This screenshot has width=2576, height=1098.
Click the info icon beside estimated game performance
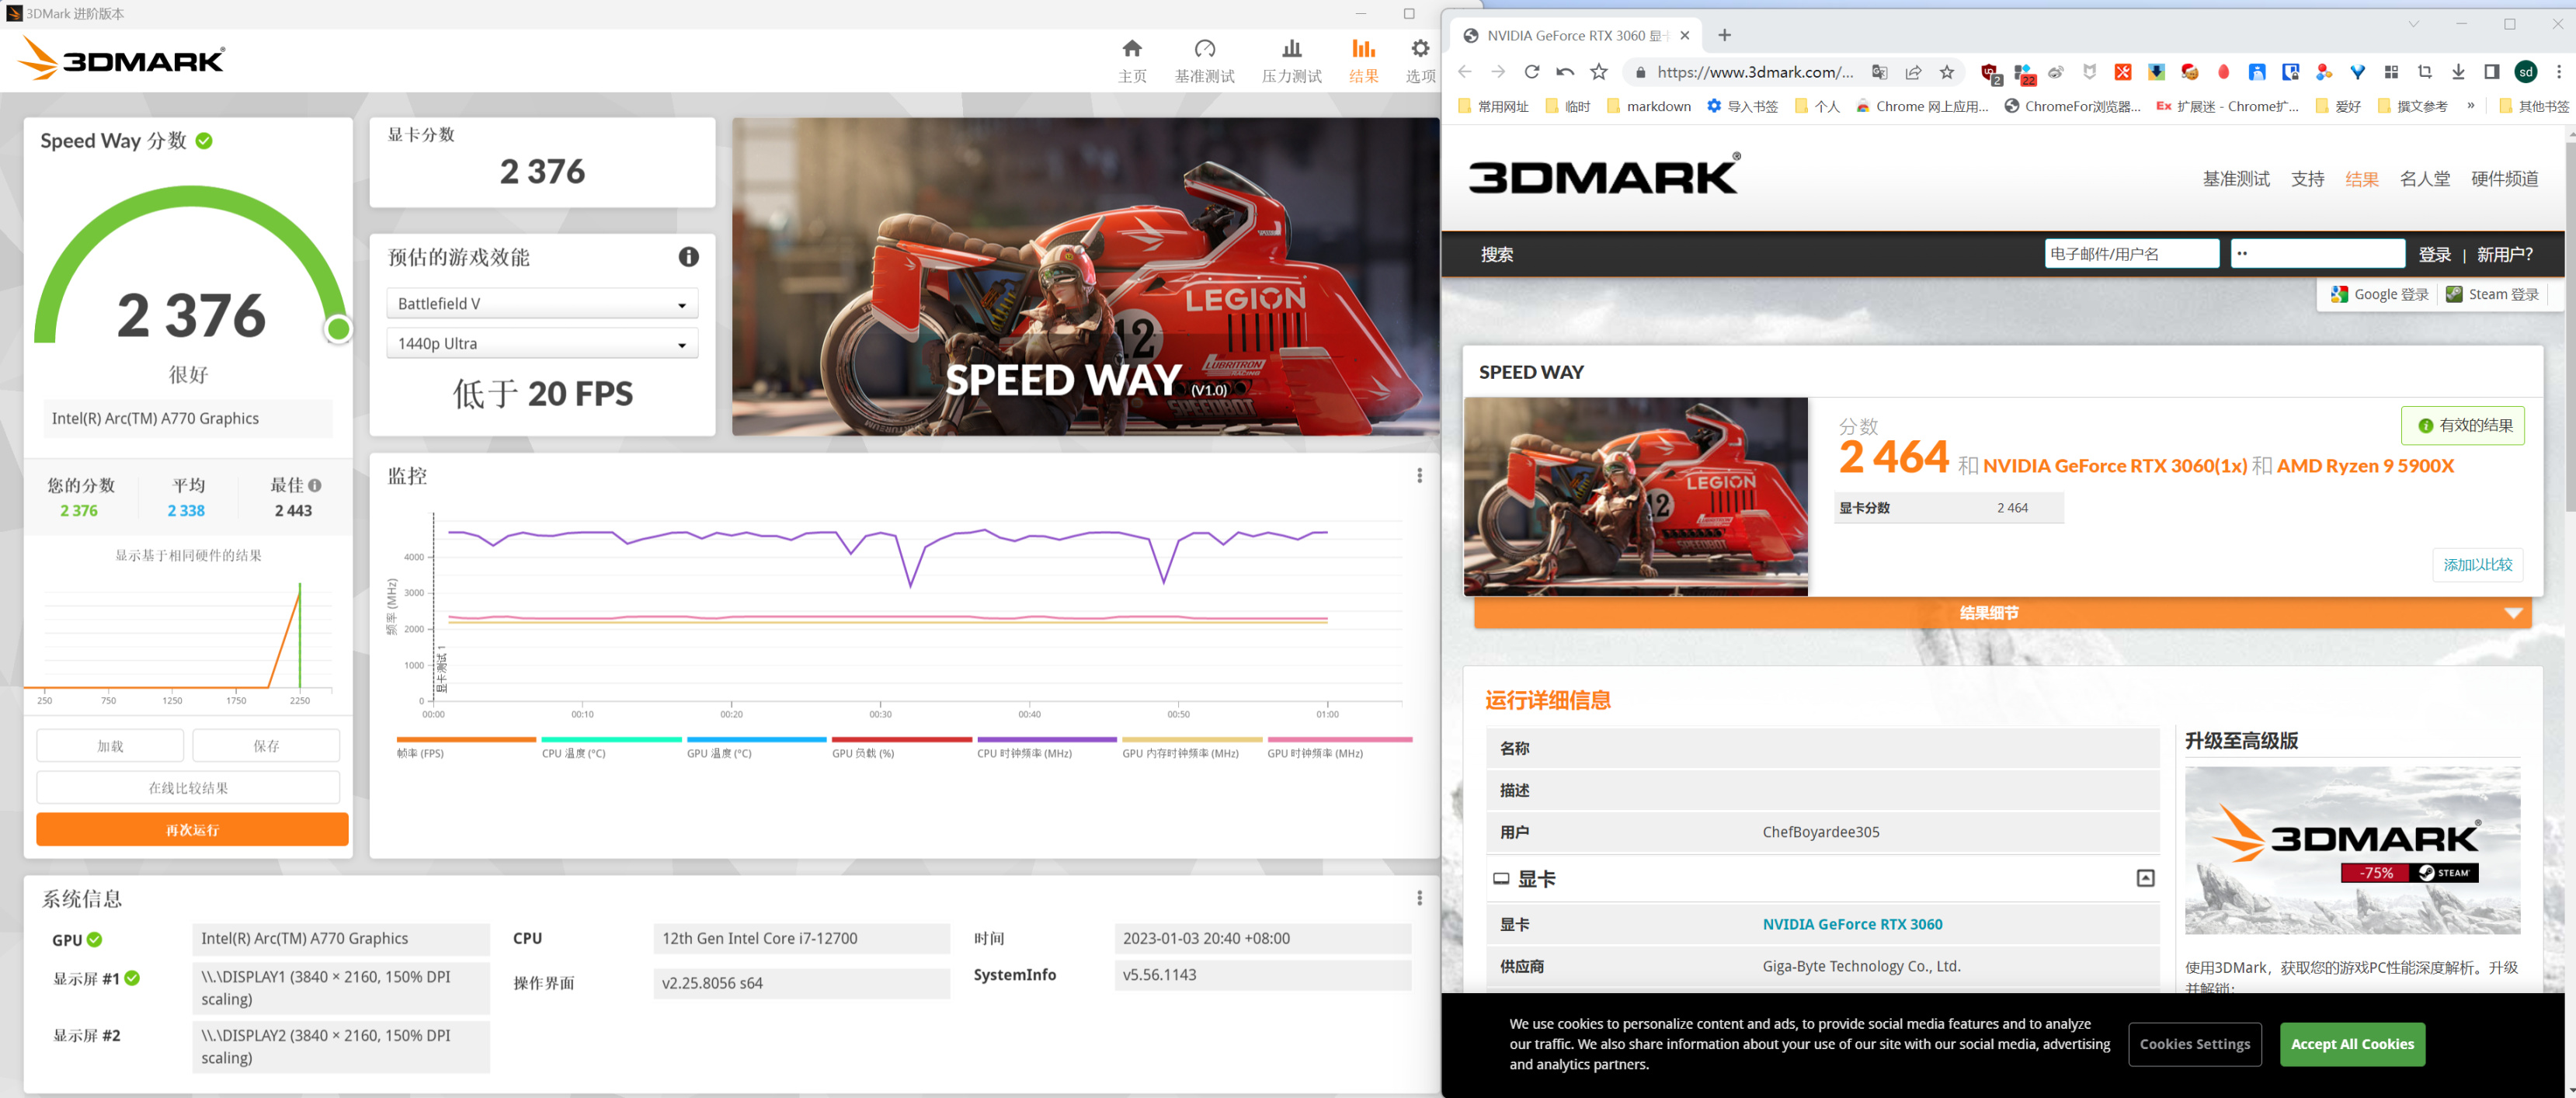[x=688, y=257]
